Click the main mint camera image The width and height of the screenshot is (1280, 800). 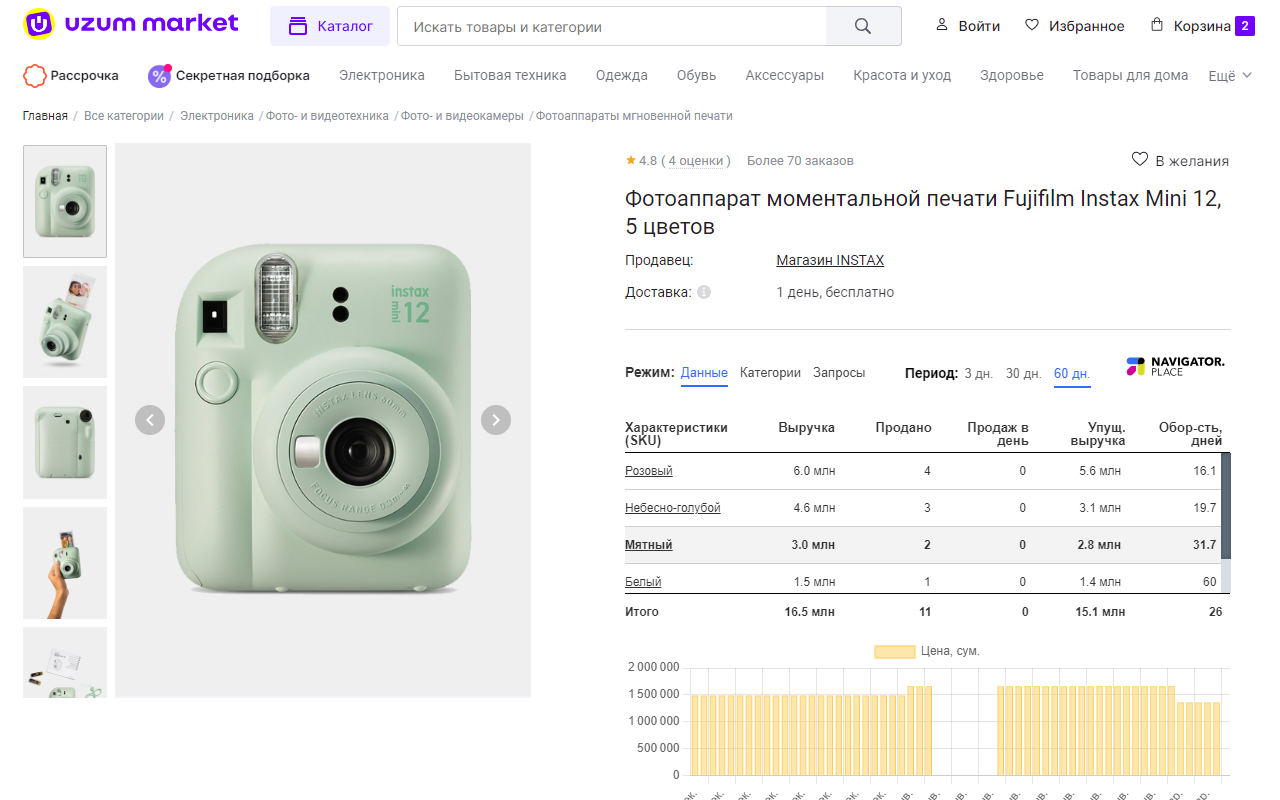(323, 420)
